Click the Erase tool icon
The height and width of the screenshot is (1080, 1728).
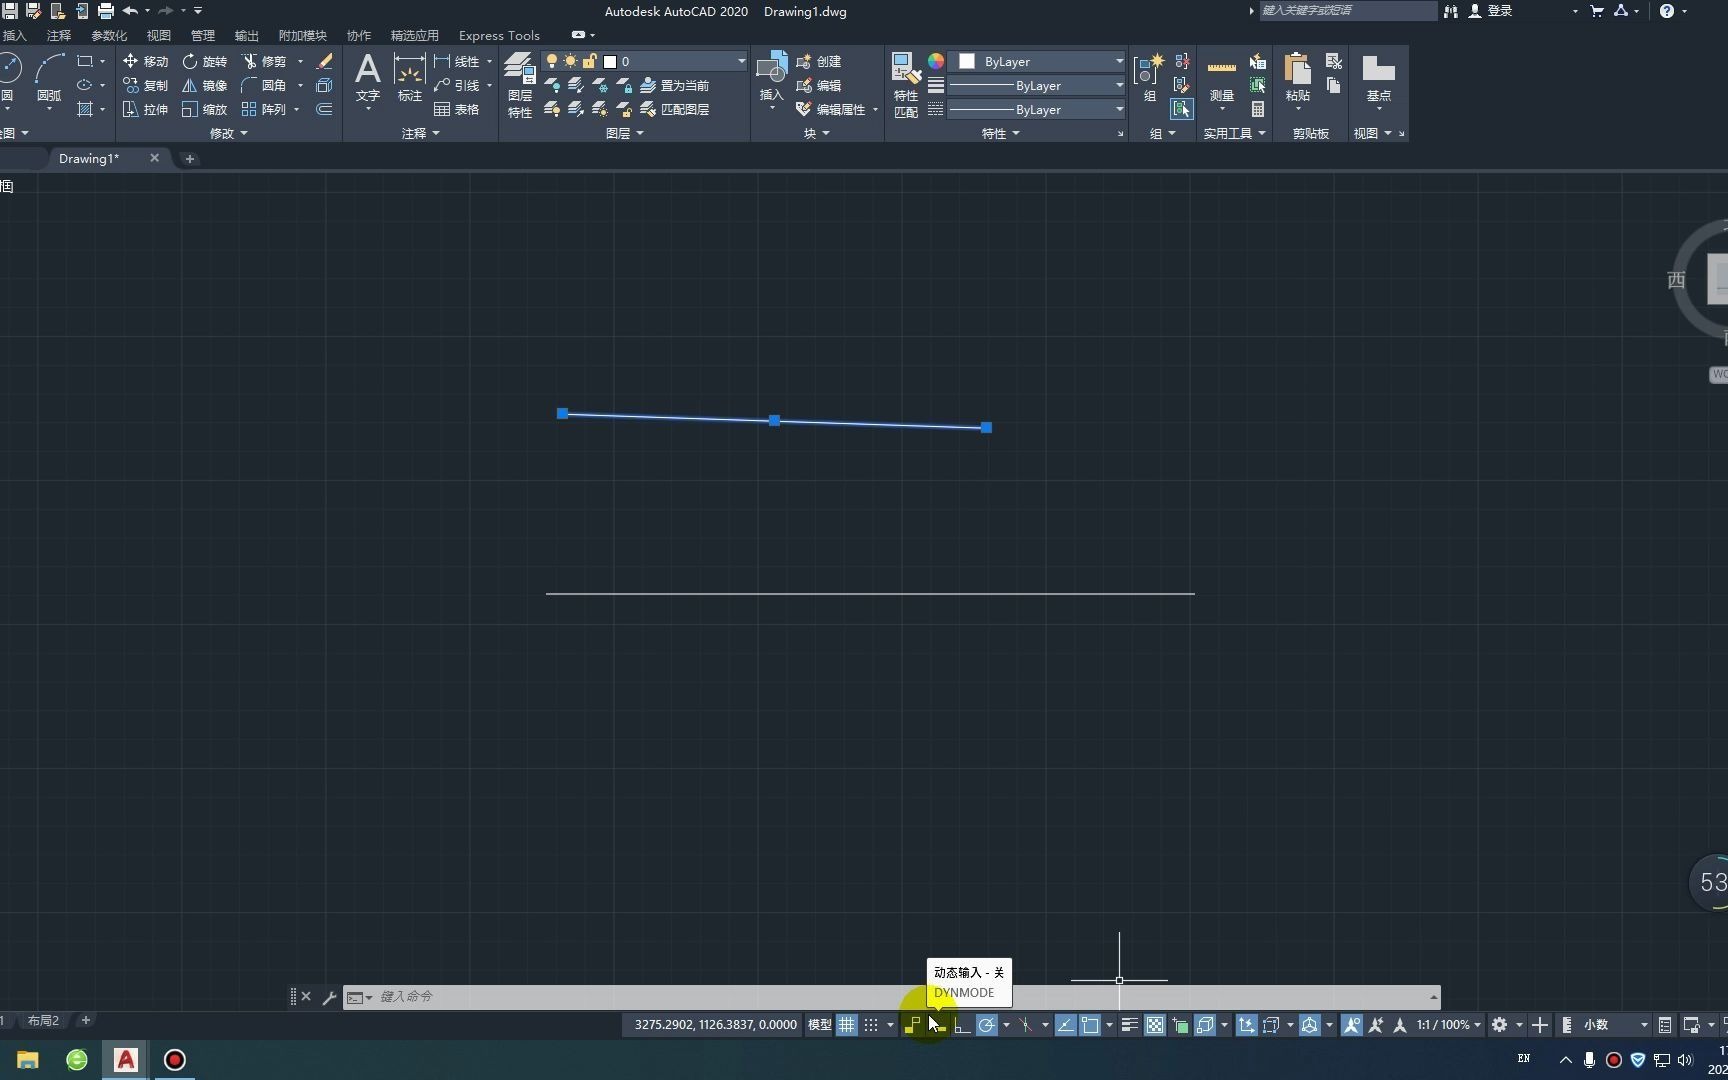point(324,61)
